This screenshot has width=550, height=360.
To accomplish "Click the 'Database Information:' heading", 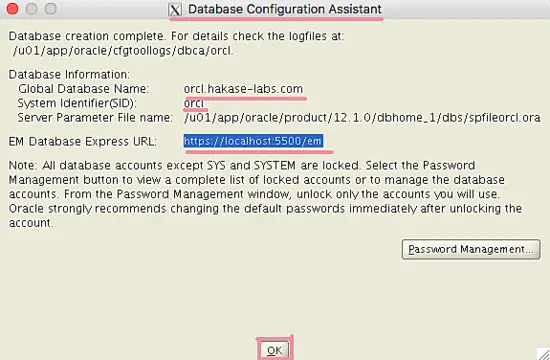I will click(x=69, y=74).
